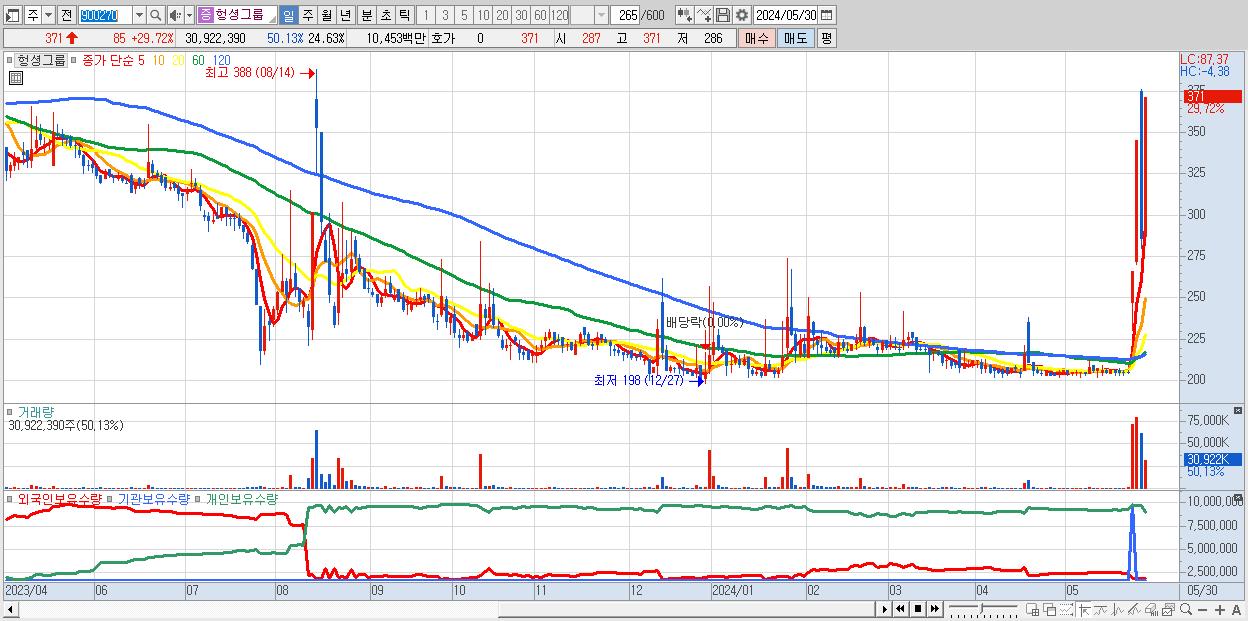Click the zigzag wave tool icon
Image resolution: width=1248 pixels, height=621 pixels.
point(1117,609)
